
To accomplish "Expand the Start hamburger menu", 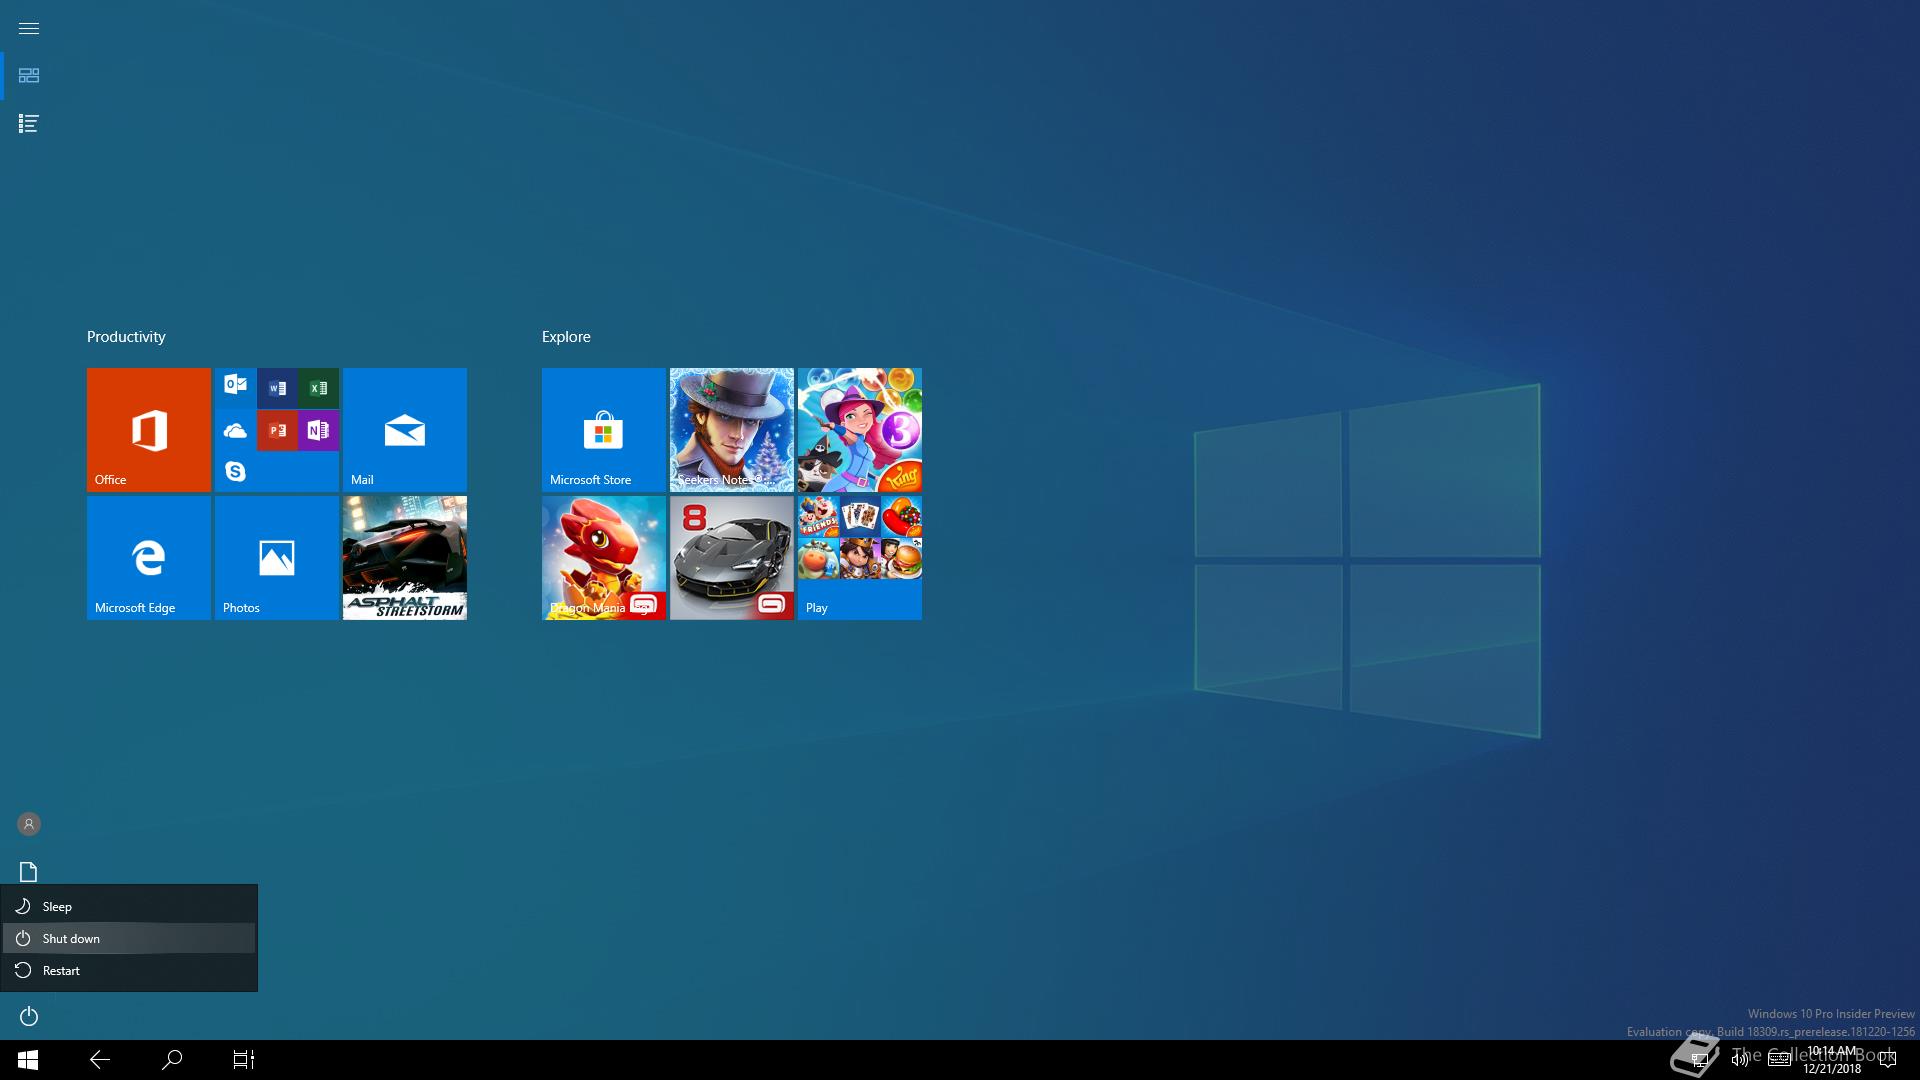I will (28, 28).
